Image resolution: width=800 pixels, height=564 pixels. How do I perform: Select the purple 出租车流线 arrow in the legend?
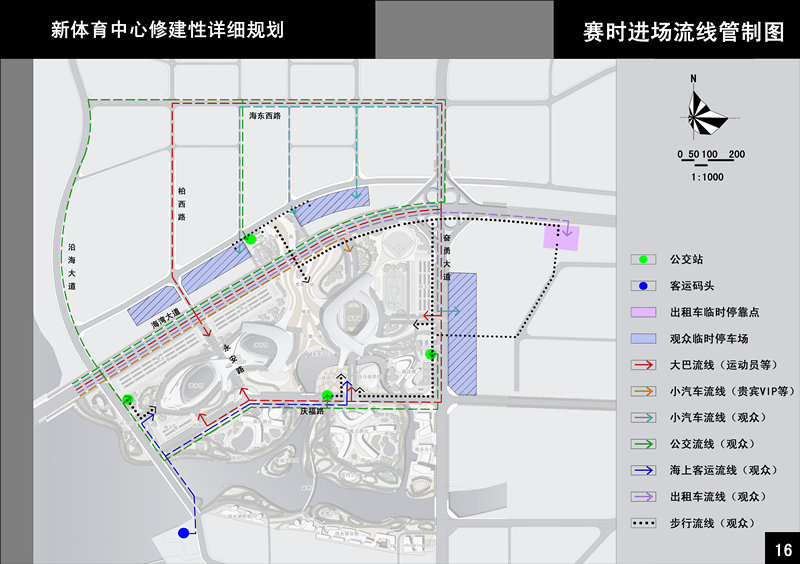point(645,496)
